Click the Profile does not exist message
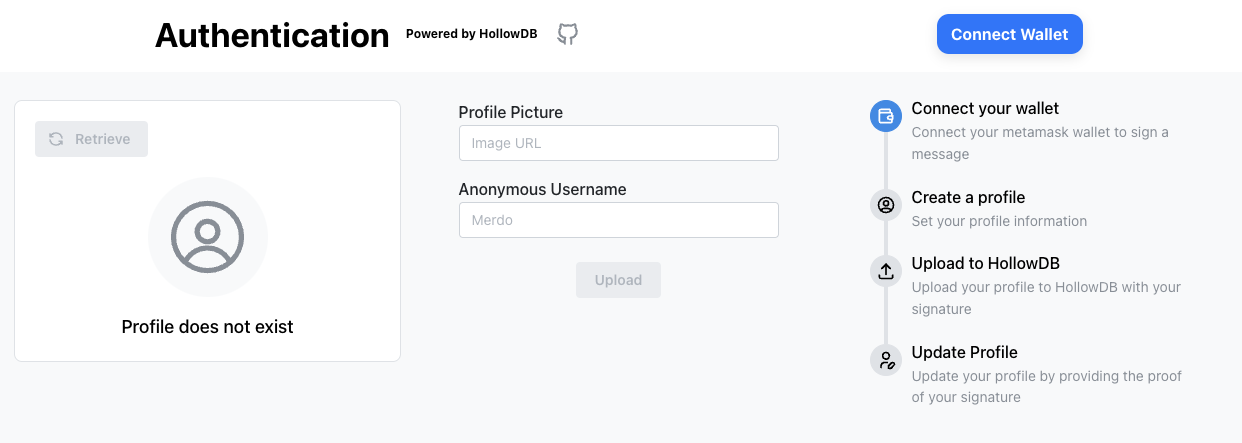The height and width of the screenshot is (443, 1242). [x=208, y=327]
